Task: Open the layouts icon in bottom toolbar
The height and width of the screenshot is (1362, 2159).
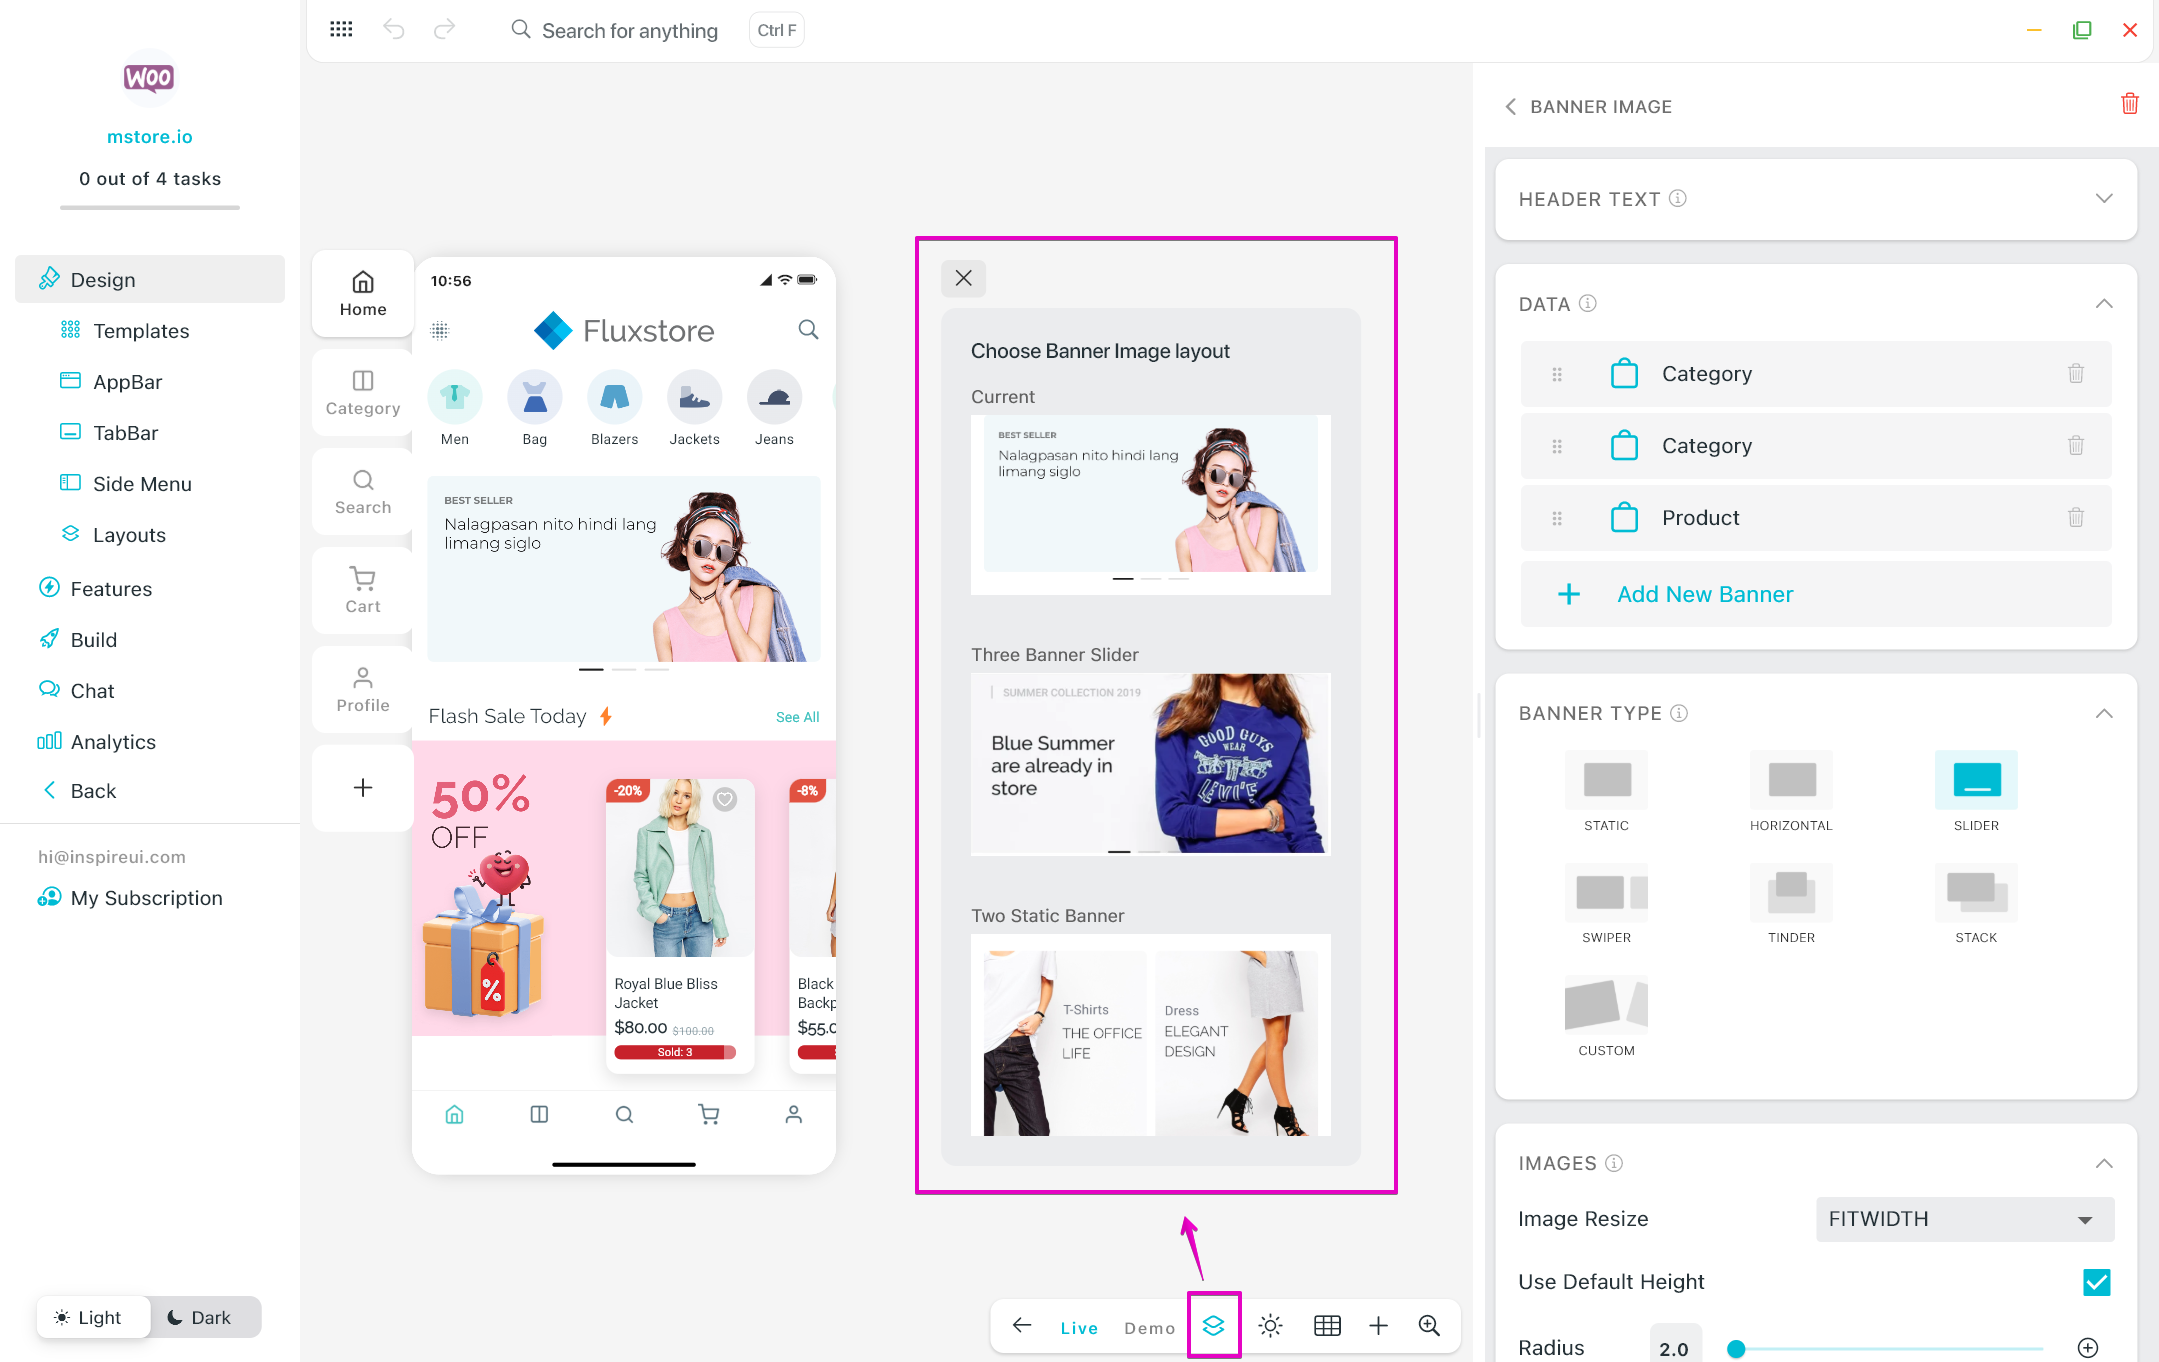Action: 1213,1326
